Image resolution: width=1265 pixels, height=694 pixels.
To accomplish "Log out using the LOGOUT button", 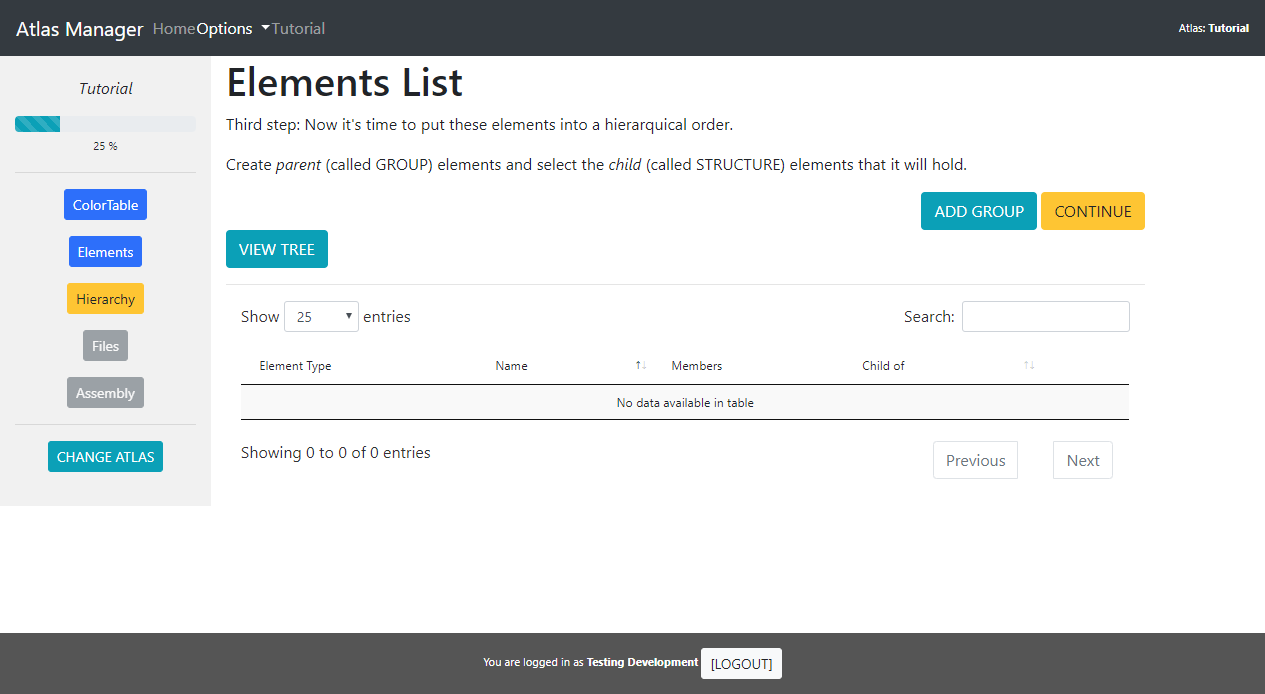I will point(741,664).
